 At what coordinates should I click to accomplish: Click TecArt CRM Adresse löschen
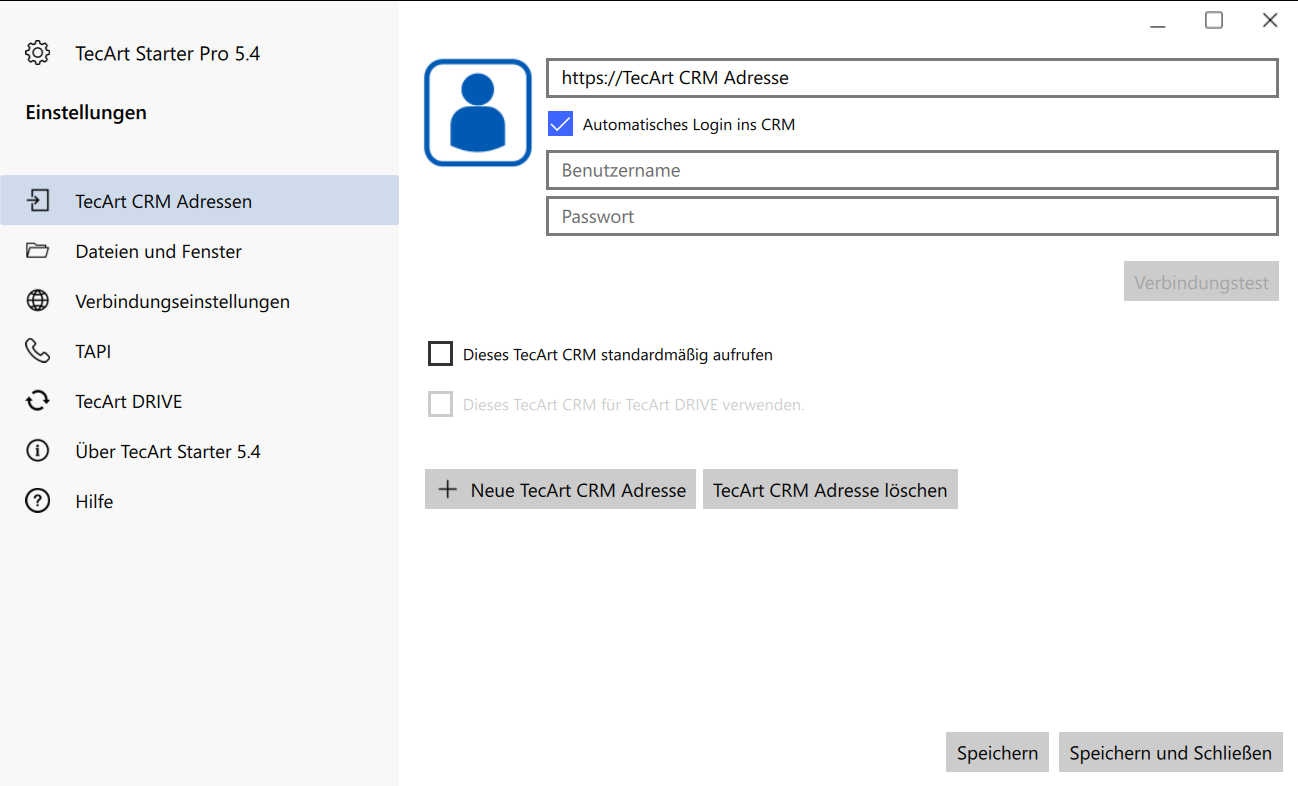830,489
